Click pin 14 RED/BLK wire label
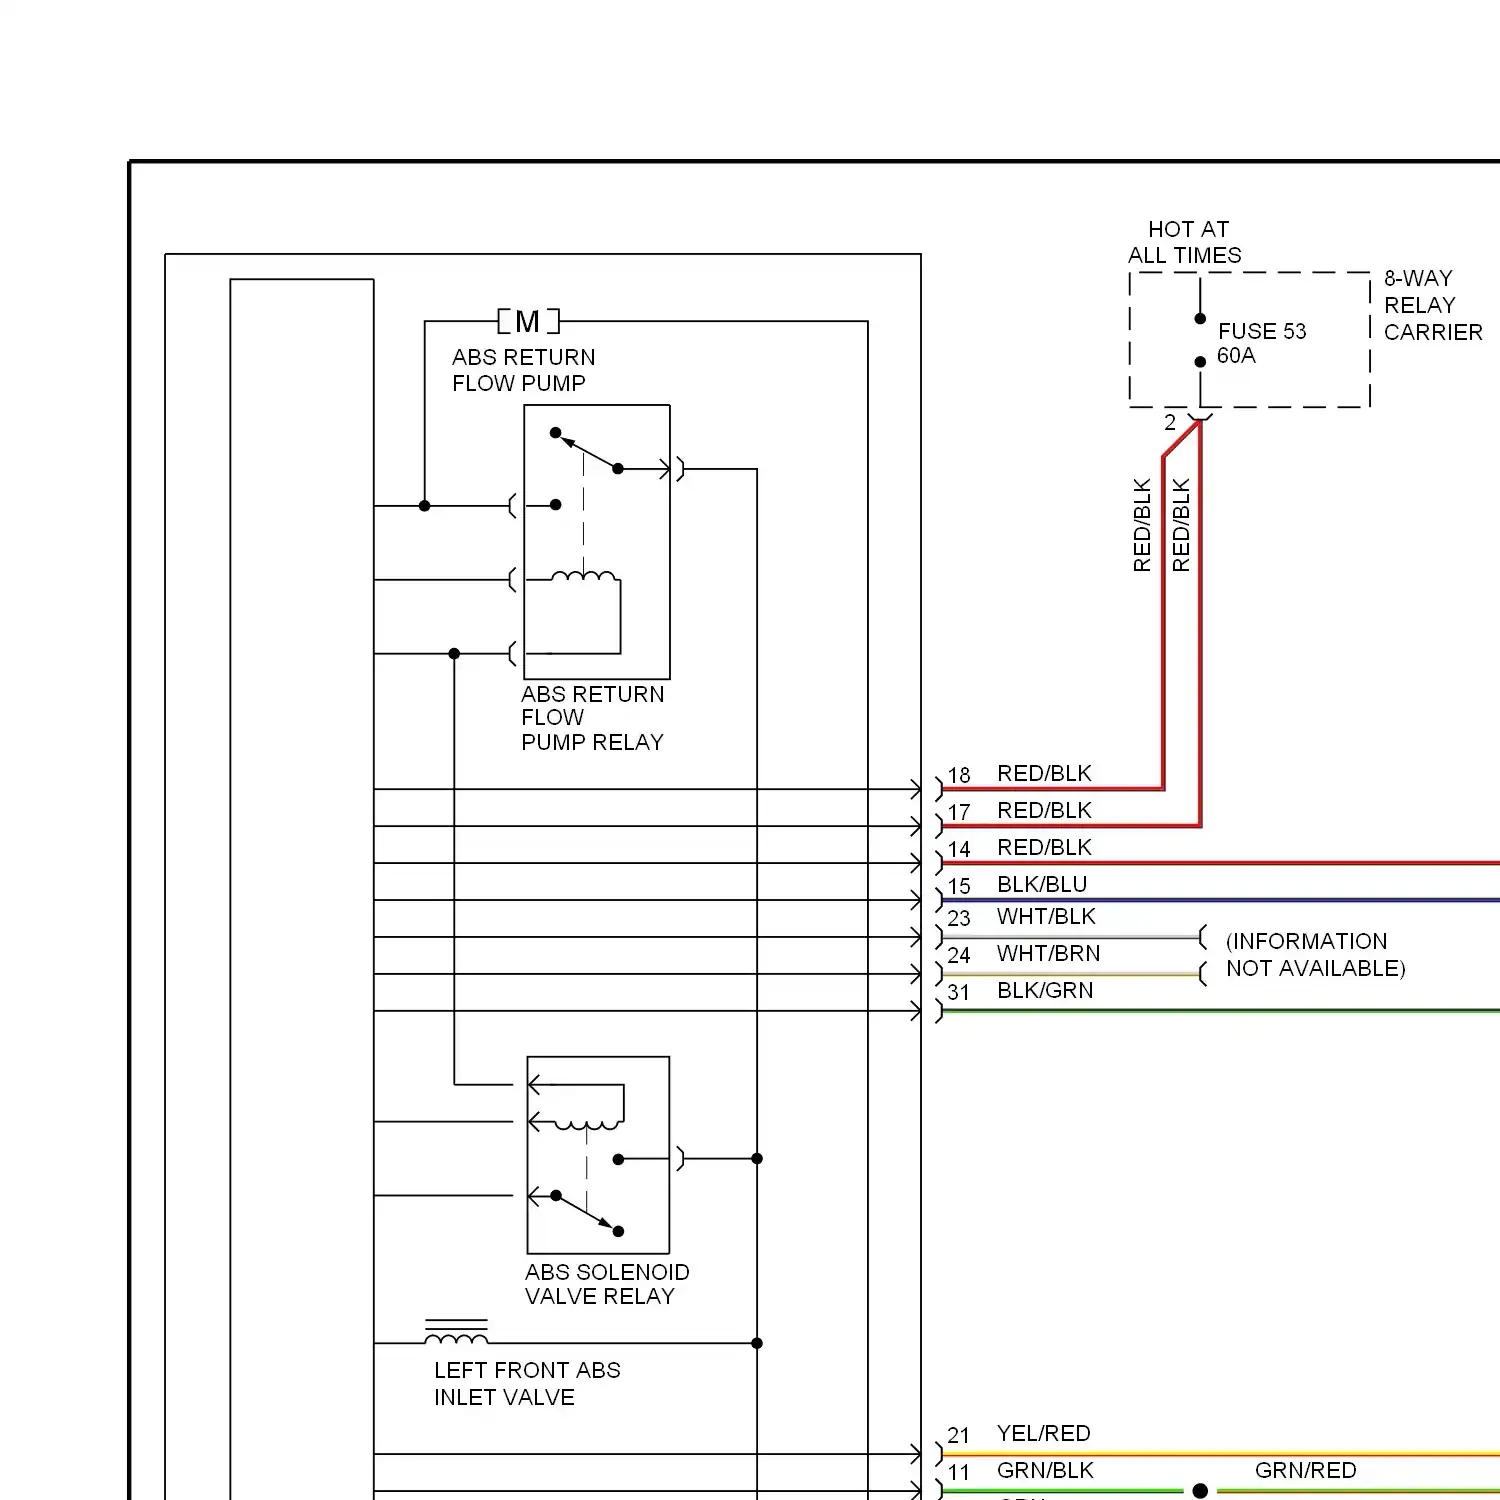1500x1500 pixels. 1044,847
